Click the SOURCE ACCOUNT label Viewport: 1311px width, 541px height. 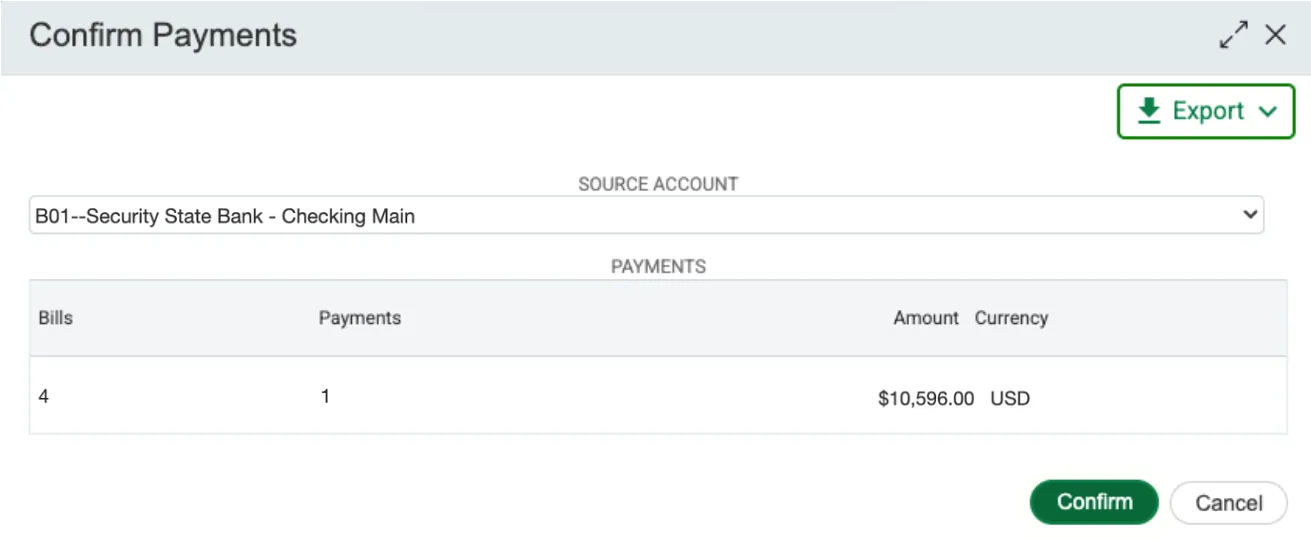pos(658,184)
